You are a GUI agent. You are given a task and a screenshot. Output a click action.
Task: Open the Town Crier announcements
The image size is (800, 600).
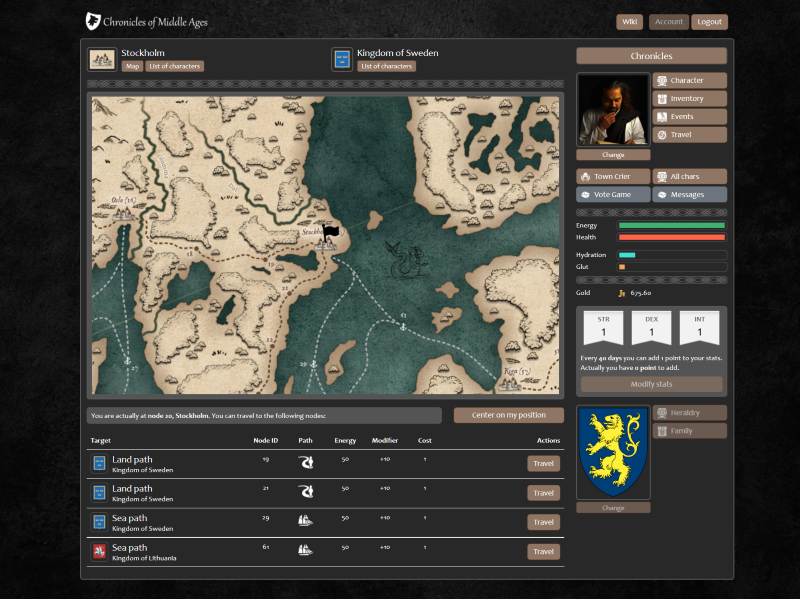pos(612,176)
